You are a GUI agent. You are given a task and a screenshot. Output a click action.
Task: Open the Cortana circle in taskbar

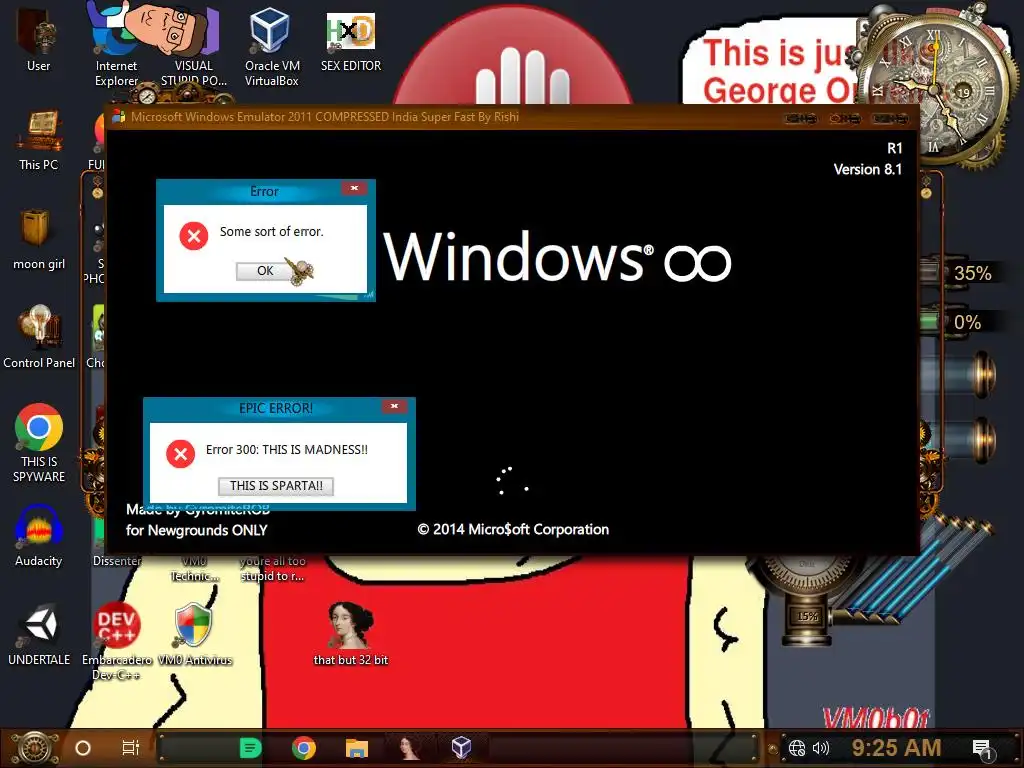point(83,748)
